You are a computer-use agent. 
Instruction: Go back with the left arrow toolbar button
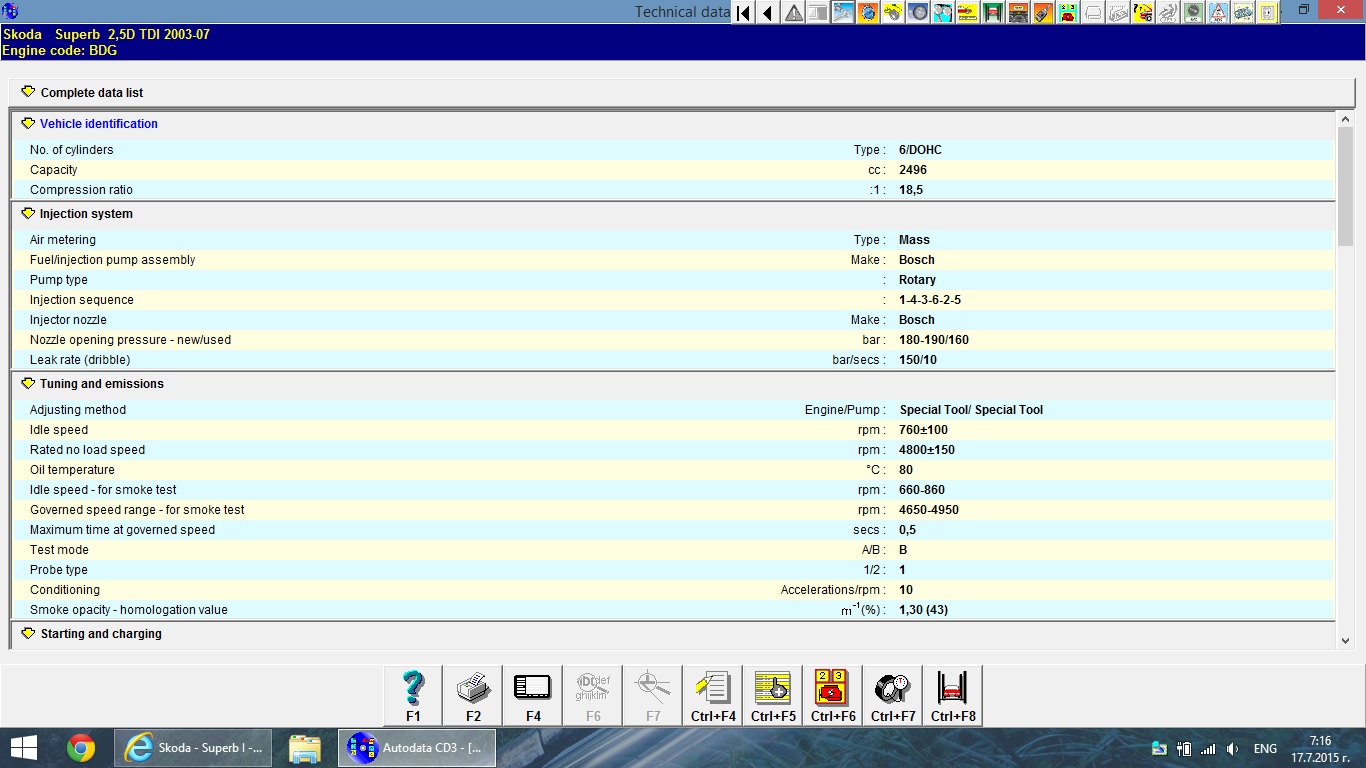click(768, 13)
